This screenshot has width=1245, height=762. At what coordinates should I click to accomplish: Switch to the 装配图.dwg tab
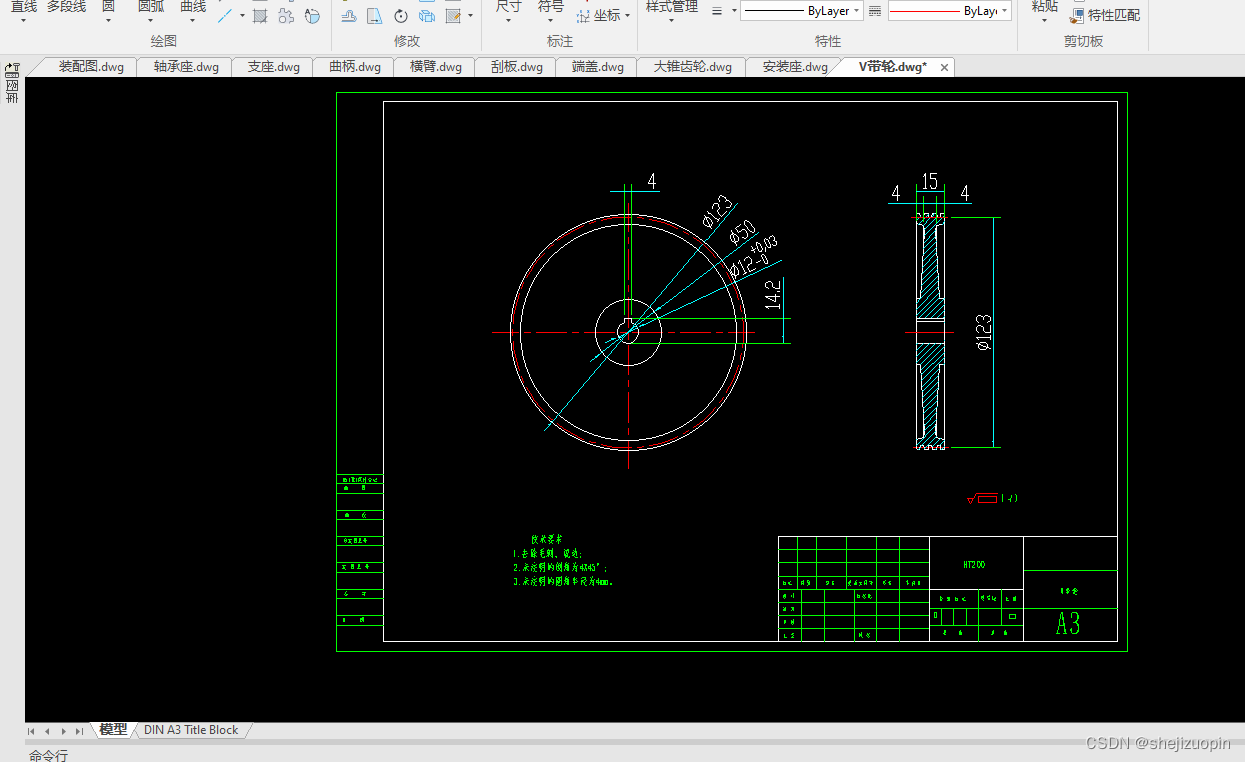tap(91, 67)
